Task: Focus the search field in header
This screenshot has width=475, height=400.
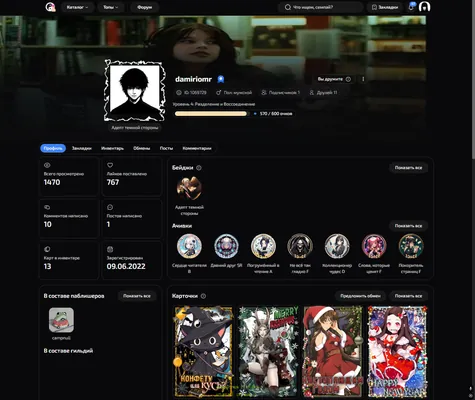Action: [x=321, y=7]
